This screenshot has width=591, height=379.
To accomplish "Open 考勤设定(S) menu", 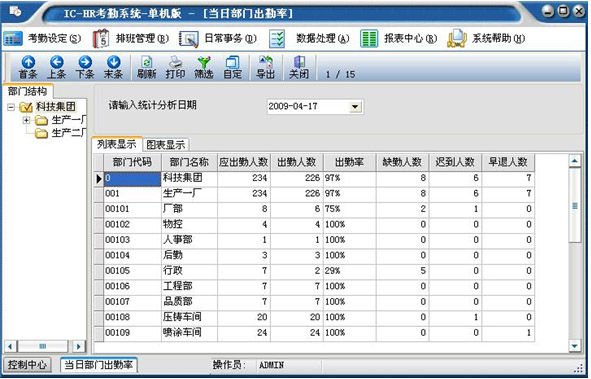I will [x=42, y=38].
